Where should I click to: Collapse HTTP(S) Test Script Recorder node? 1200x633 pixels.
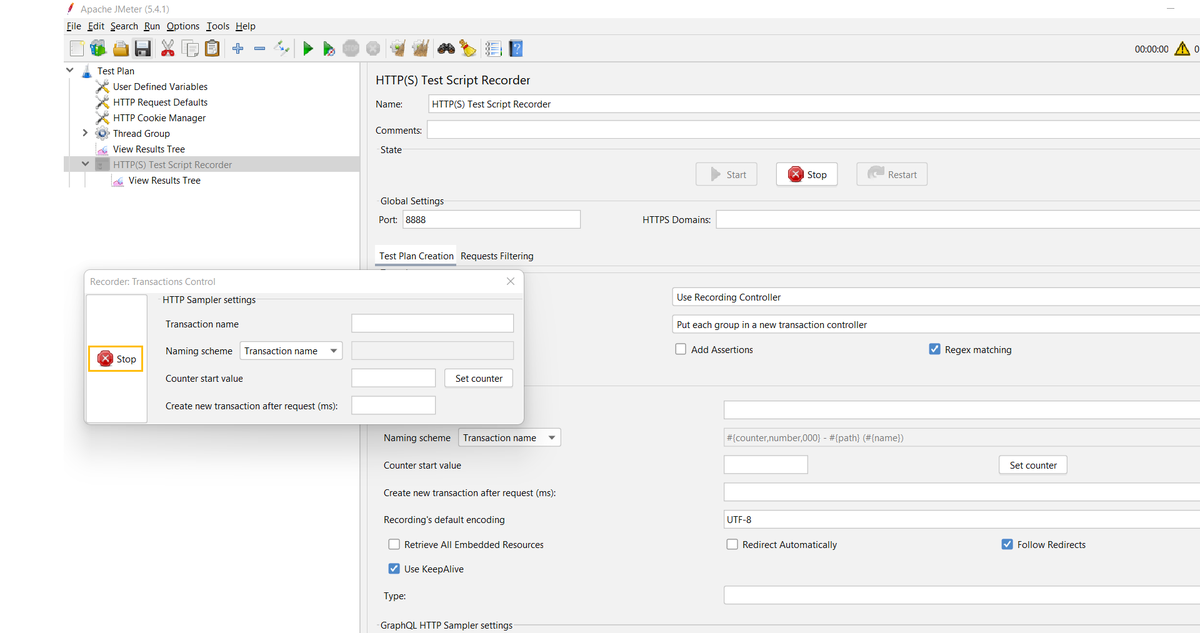(85, 164)
